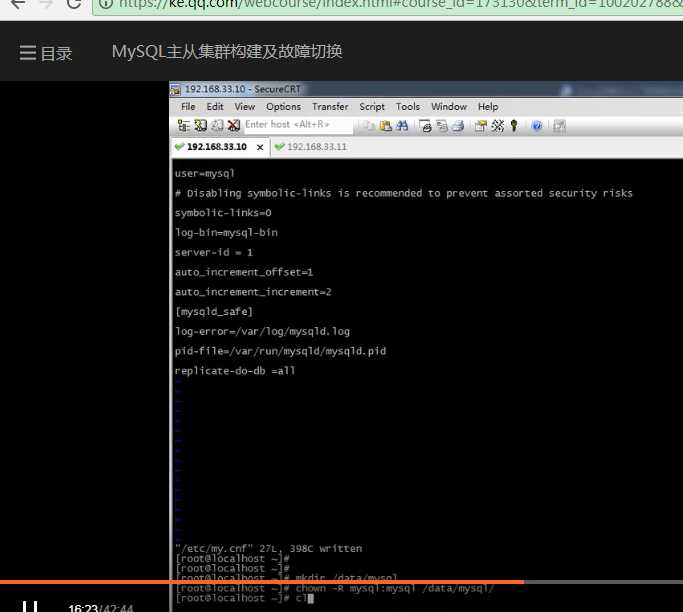This screenshot has width=683, height=612.
Task: Click the Enter host input field
Action: click(x=298, y=125)
